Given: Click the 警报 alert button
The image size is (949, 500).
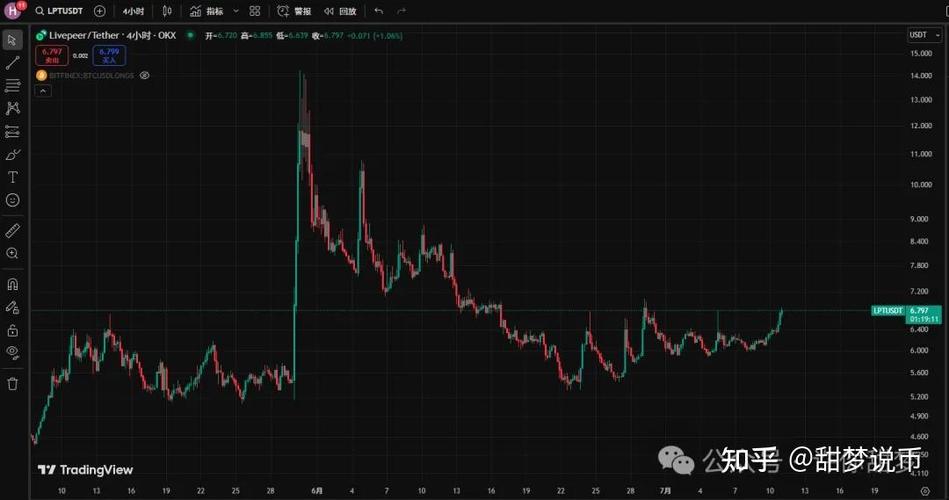Looking at the screenshot, I should [294, 11].
